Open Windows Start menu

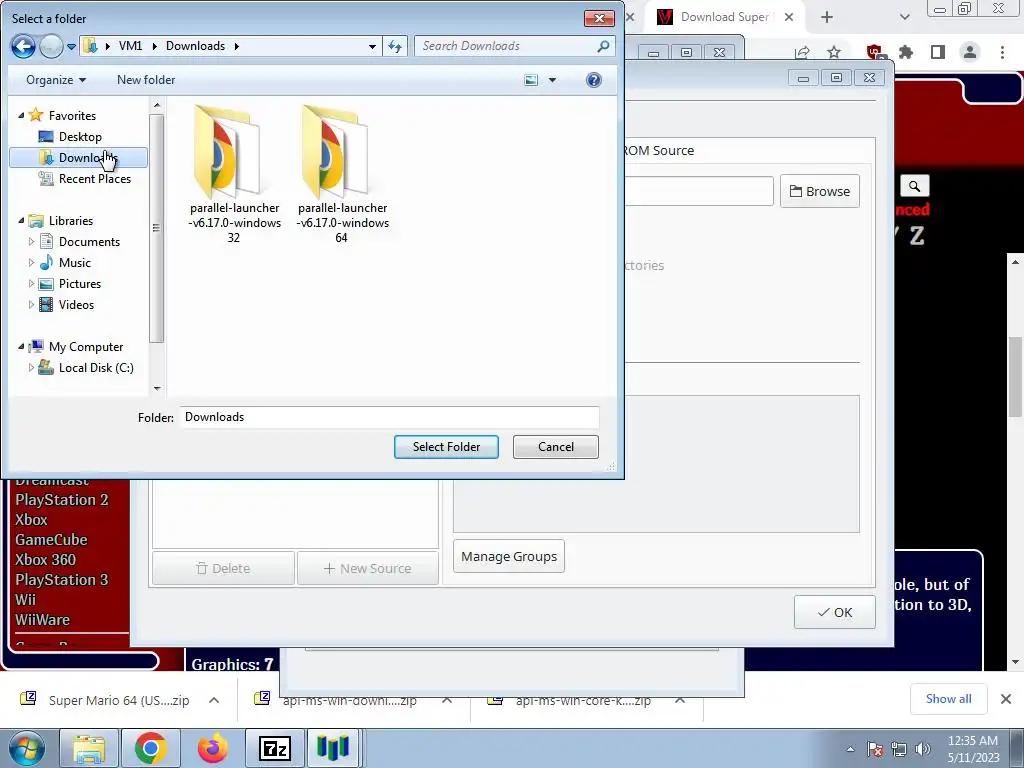[x=26, y=748]
